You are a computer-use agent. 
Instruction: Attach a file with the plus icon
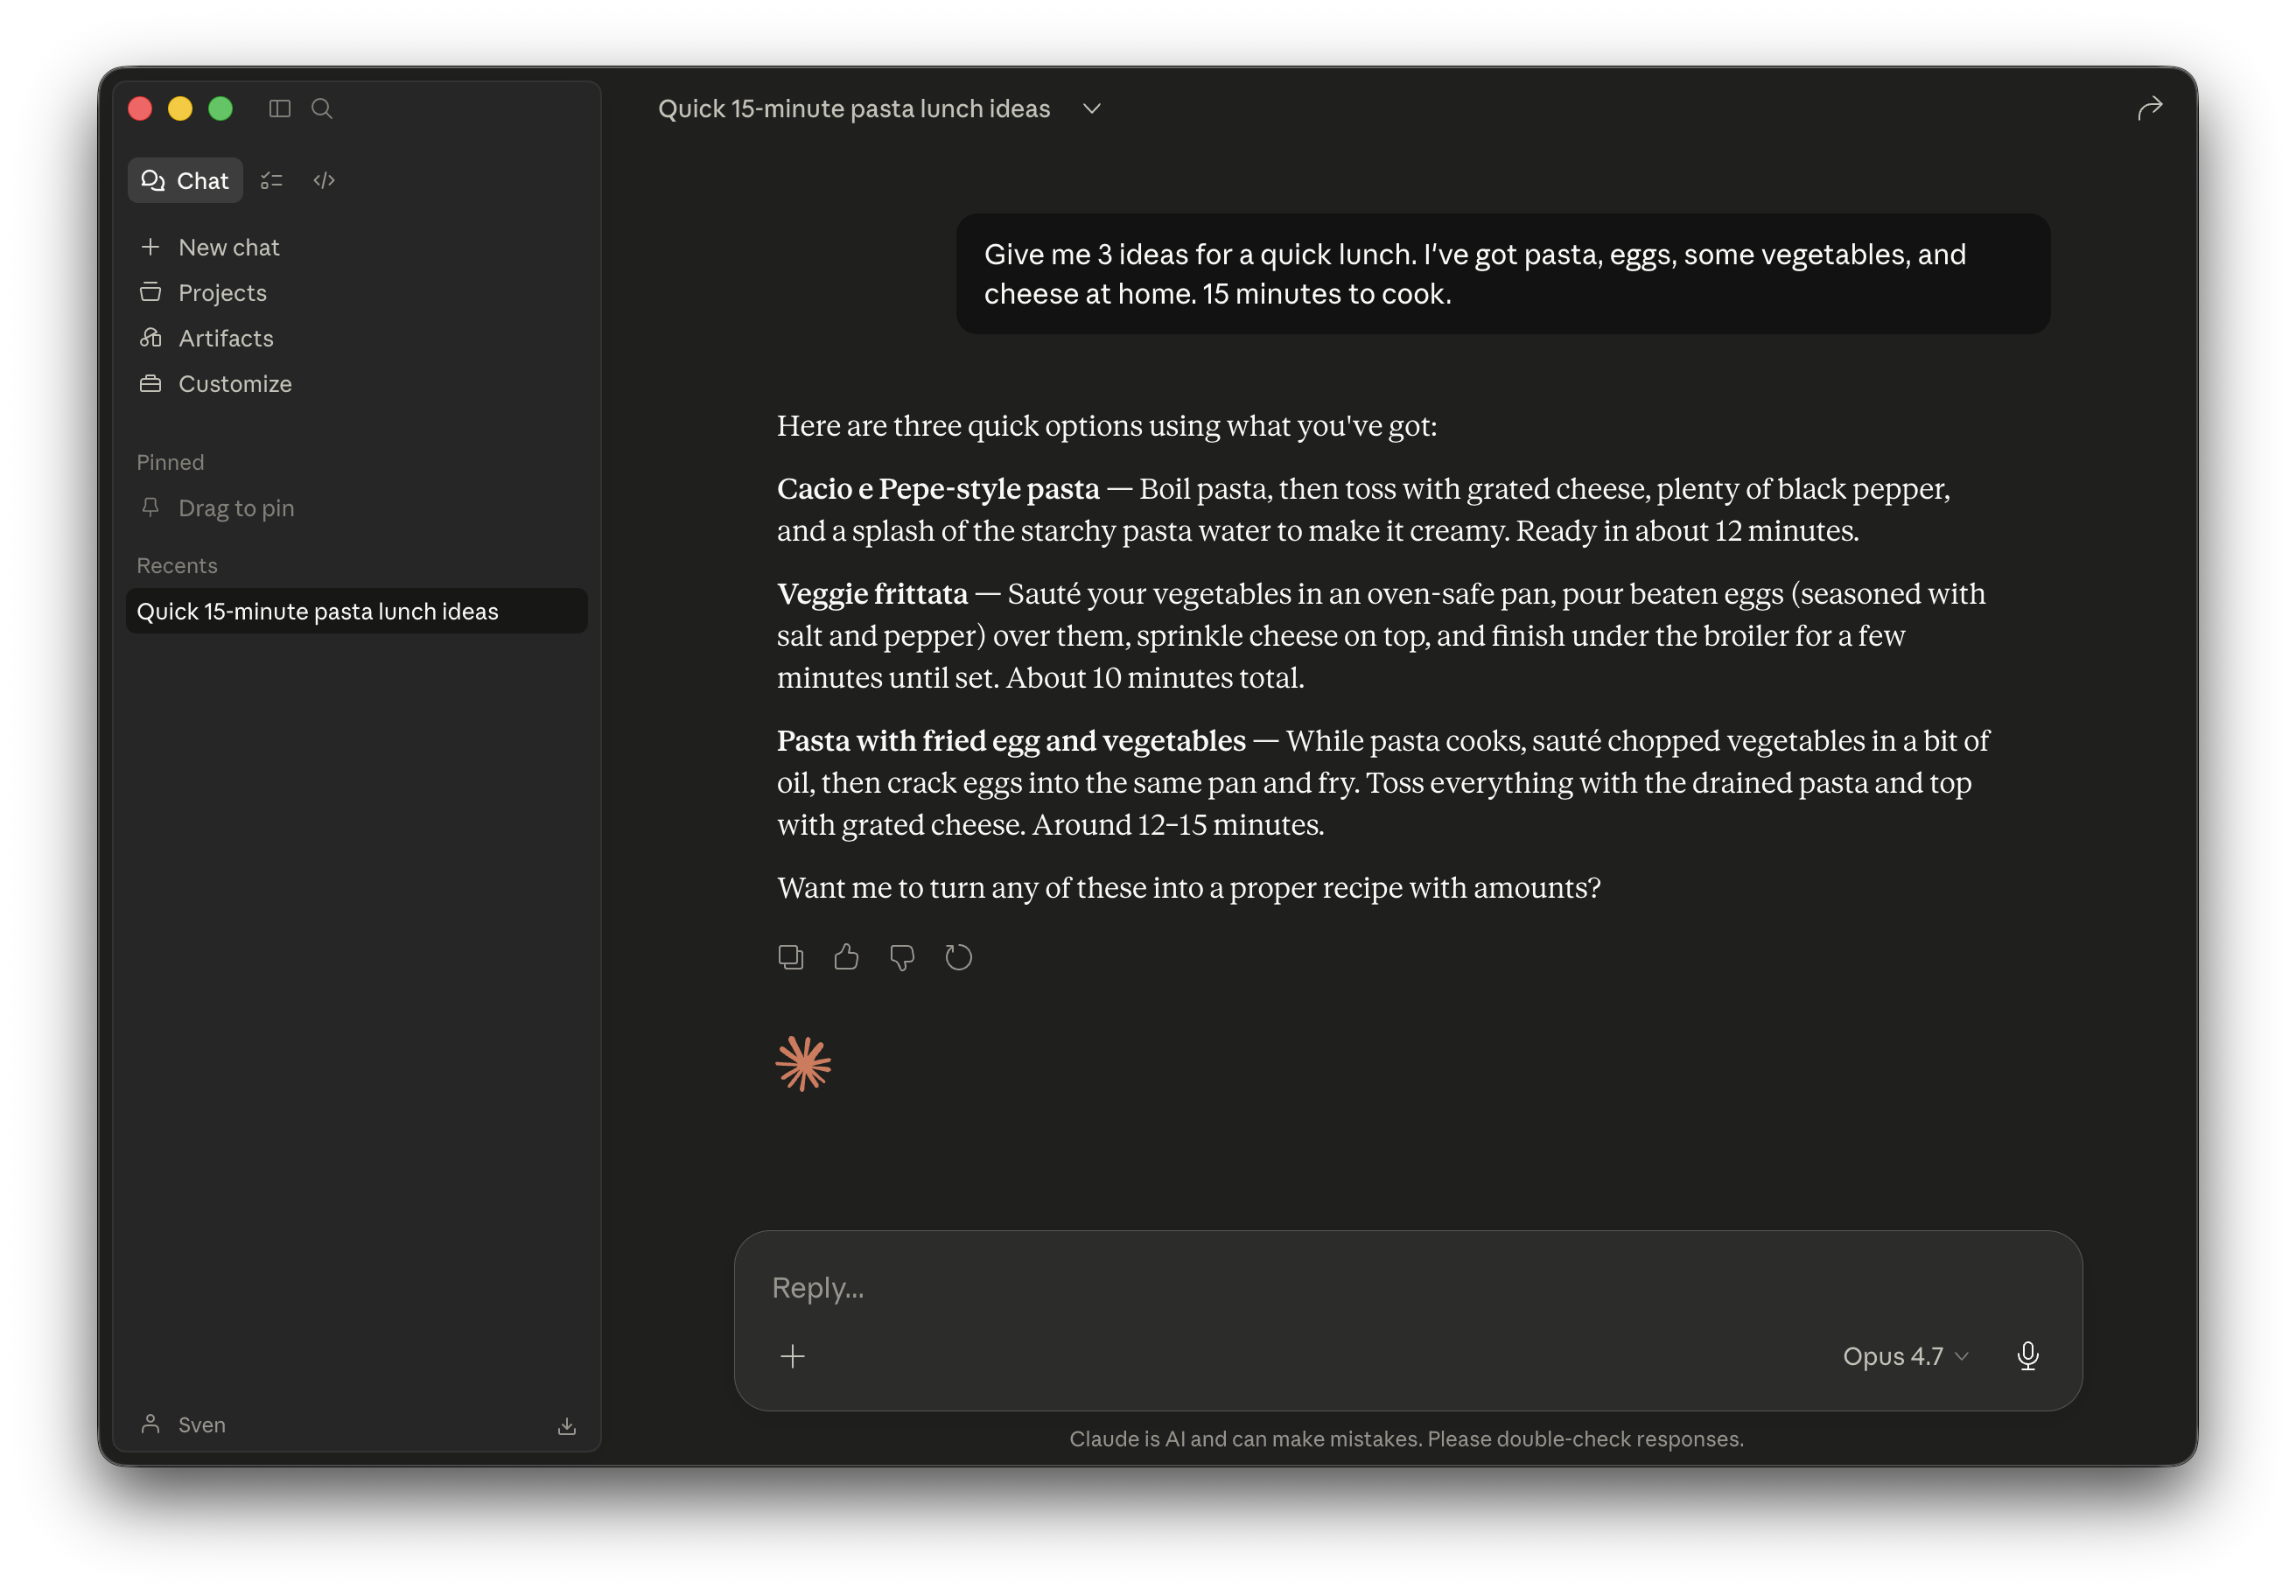[792, 1356]
